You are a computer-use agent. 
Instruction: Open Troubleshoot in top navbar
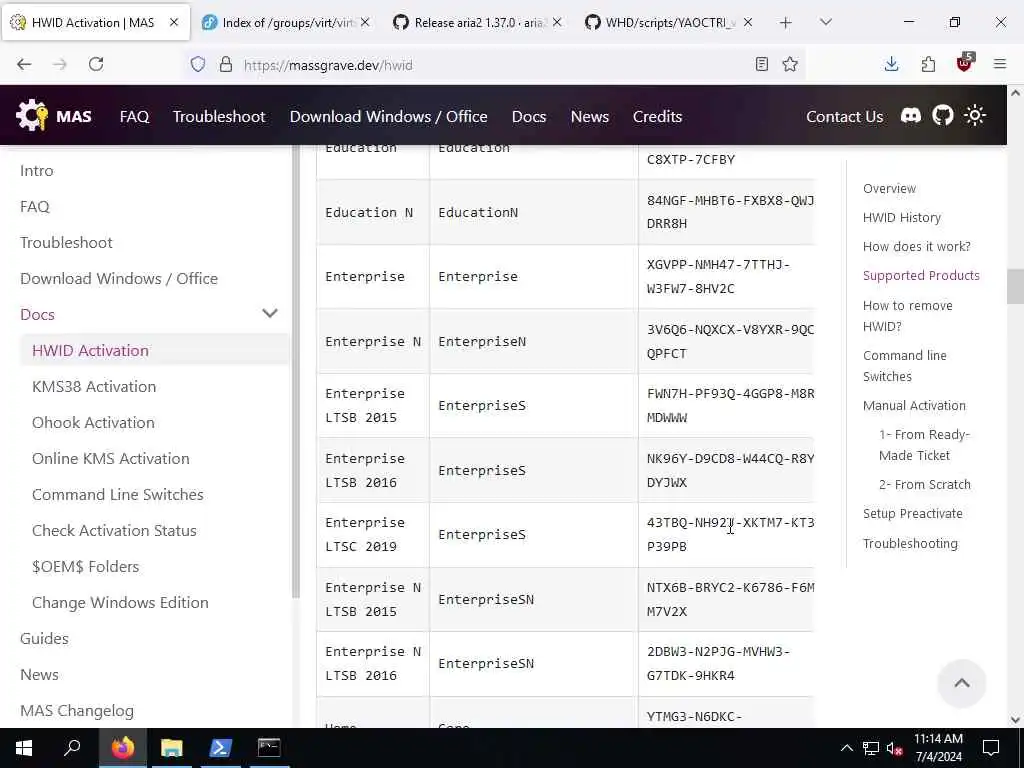pos(219,116)
